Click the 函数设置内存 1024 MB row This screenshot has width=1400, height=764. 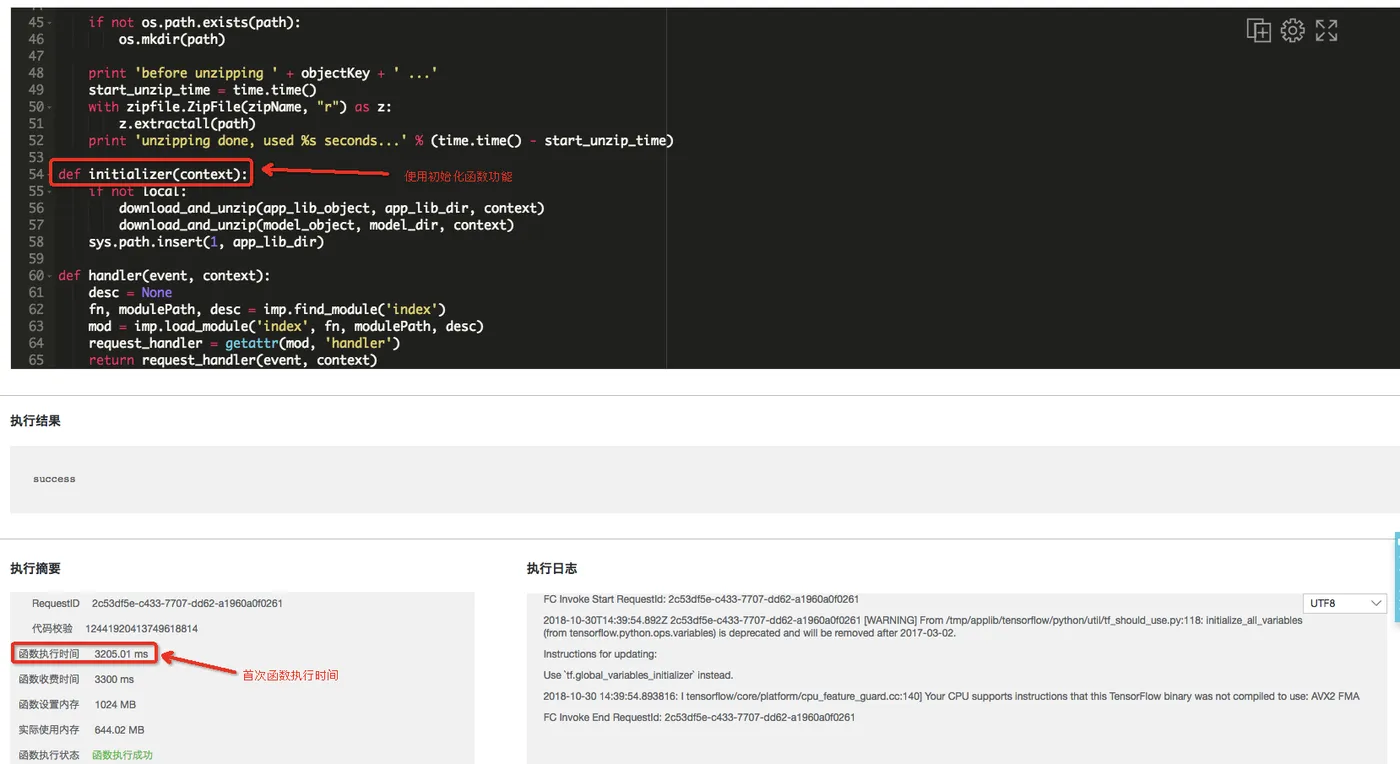coord(77,704)
